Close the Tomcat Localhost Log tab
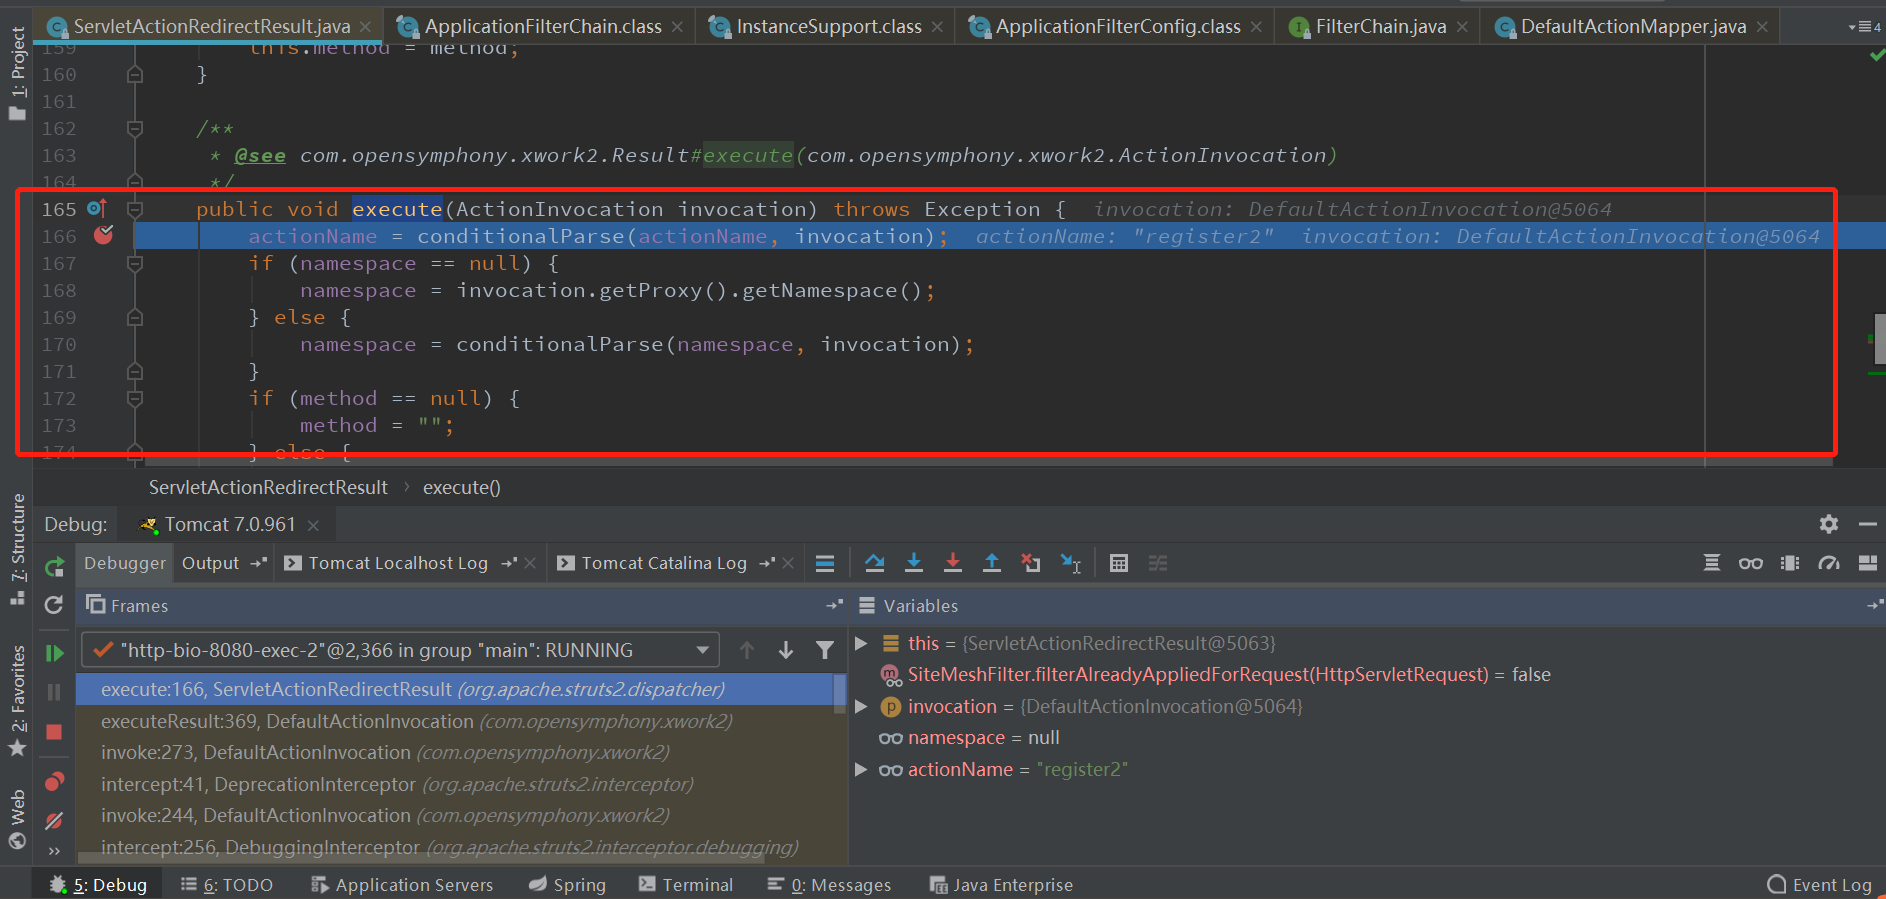 (x=530, y=563)
